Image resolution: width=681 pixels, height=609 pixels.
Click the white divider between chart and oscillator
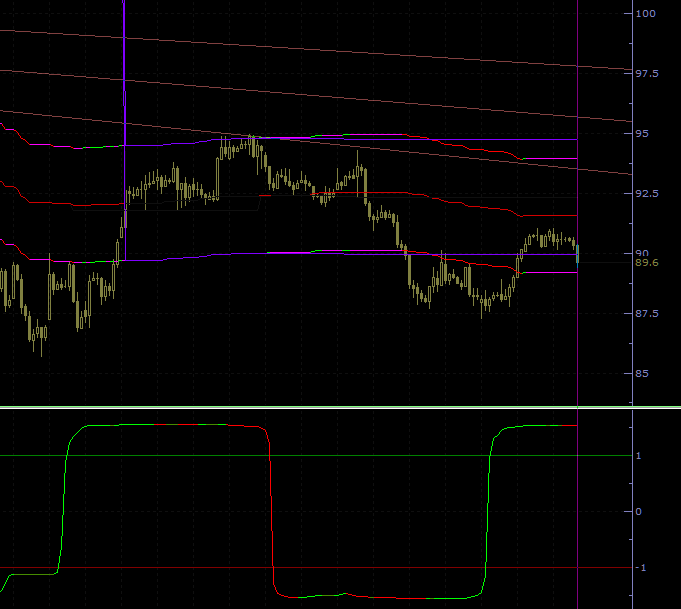(340, 407)
